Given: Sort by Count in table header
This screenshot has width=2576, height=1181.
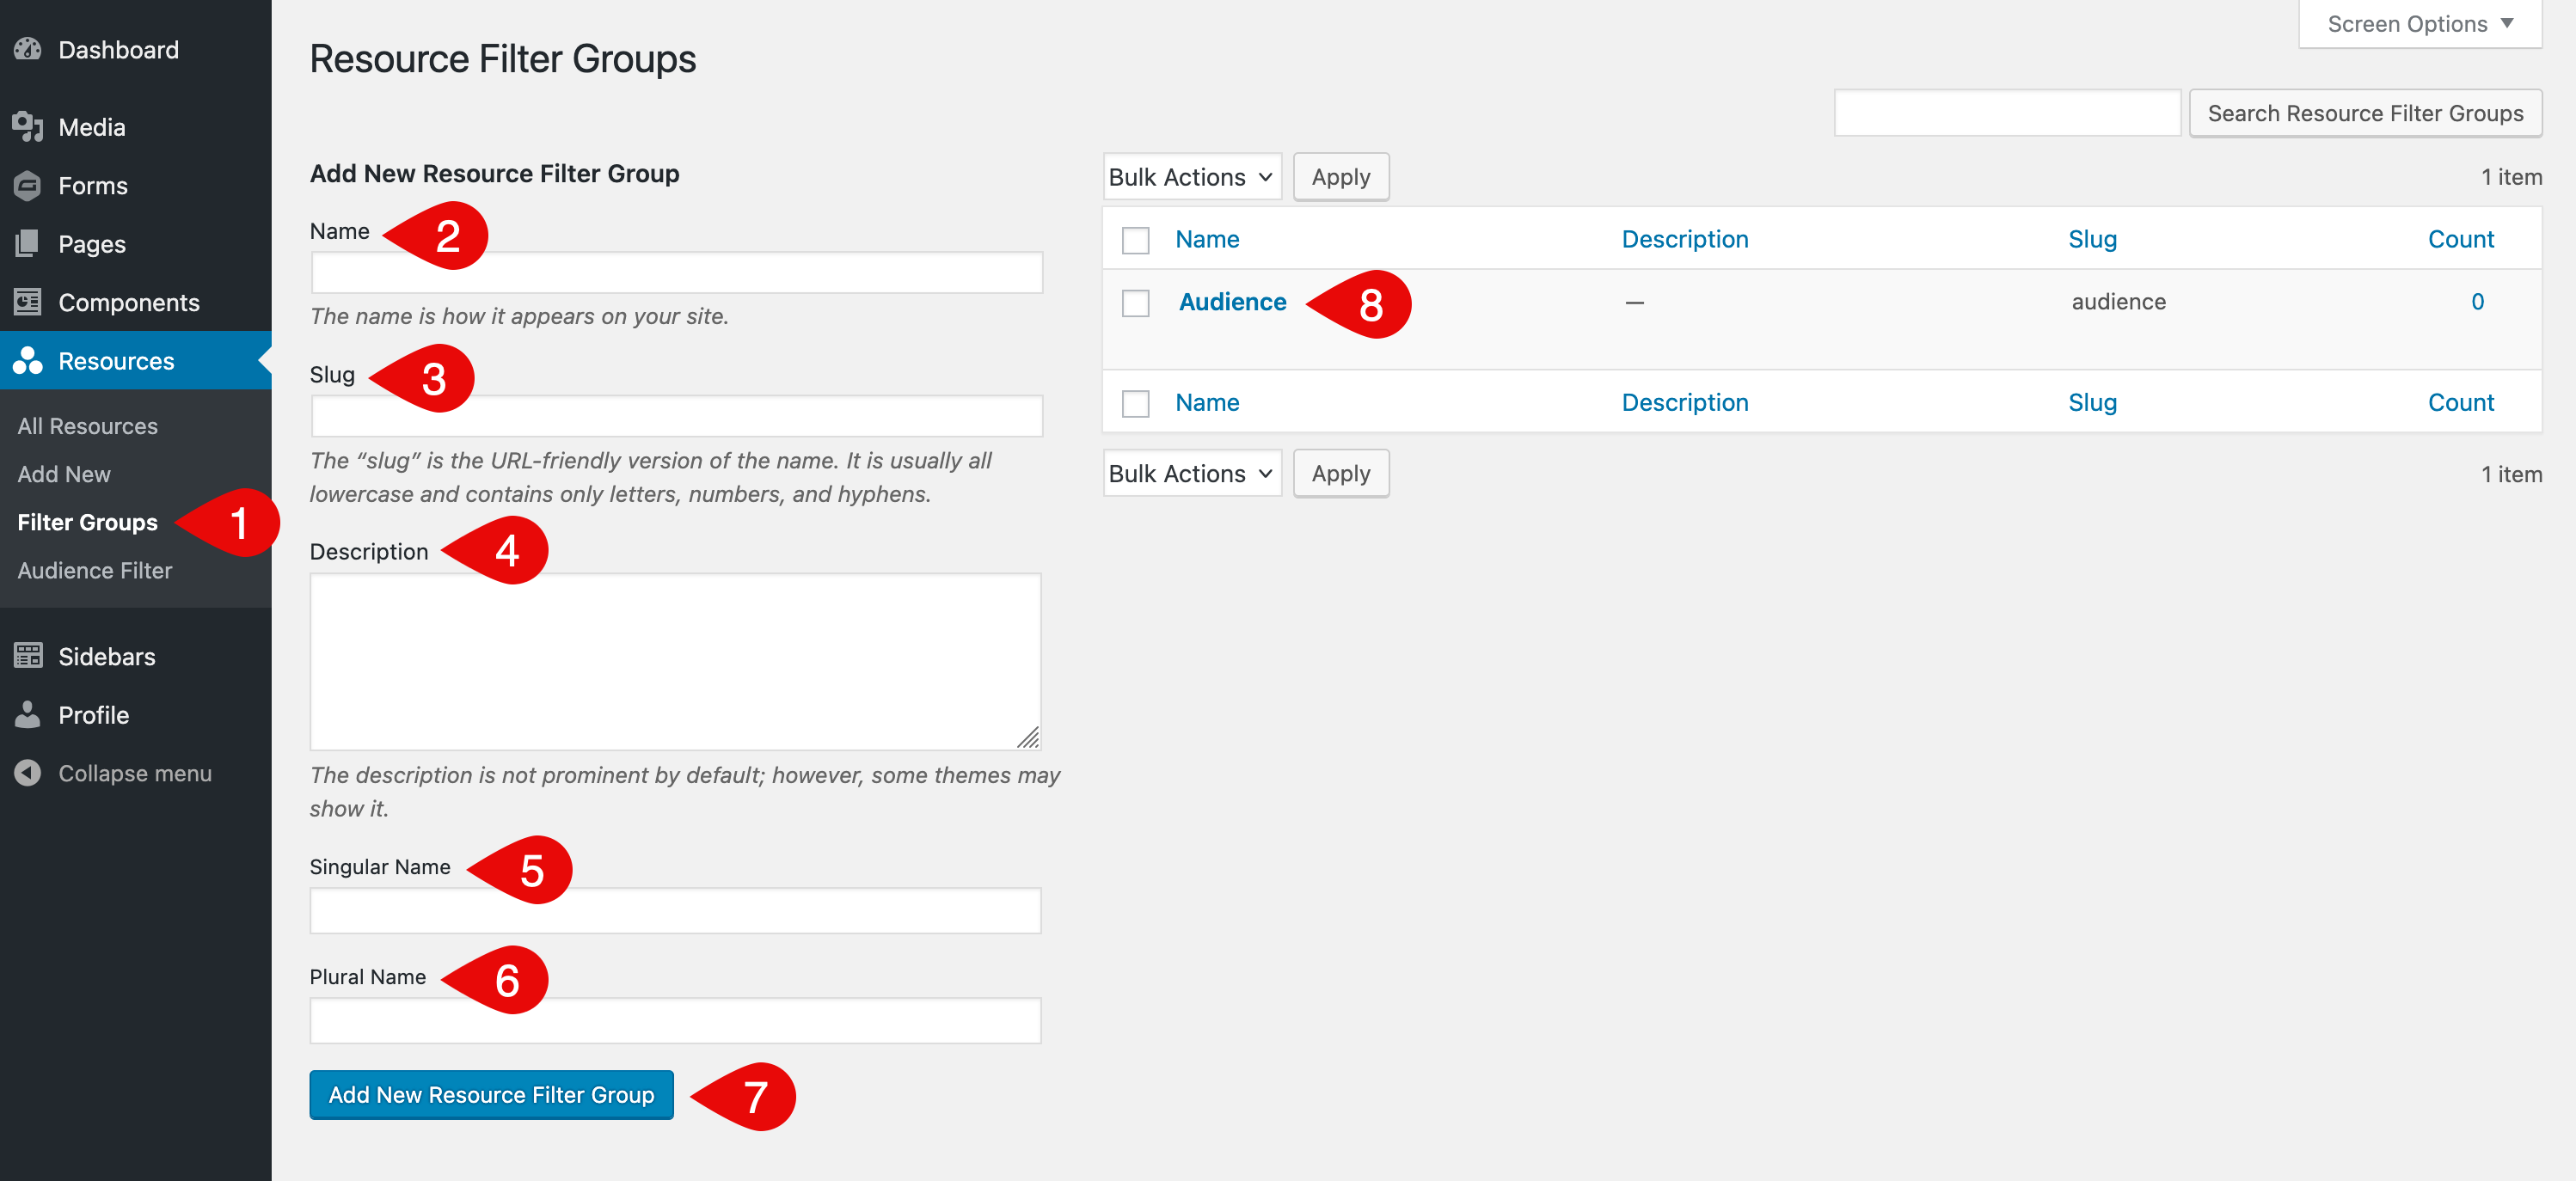Looking at the screenshot, I should pos(2460,239).
